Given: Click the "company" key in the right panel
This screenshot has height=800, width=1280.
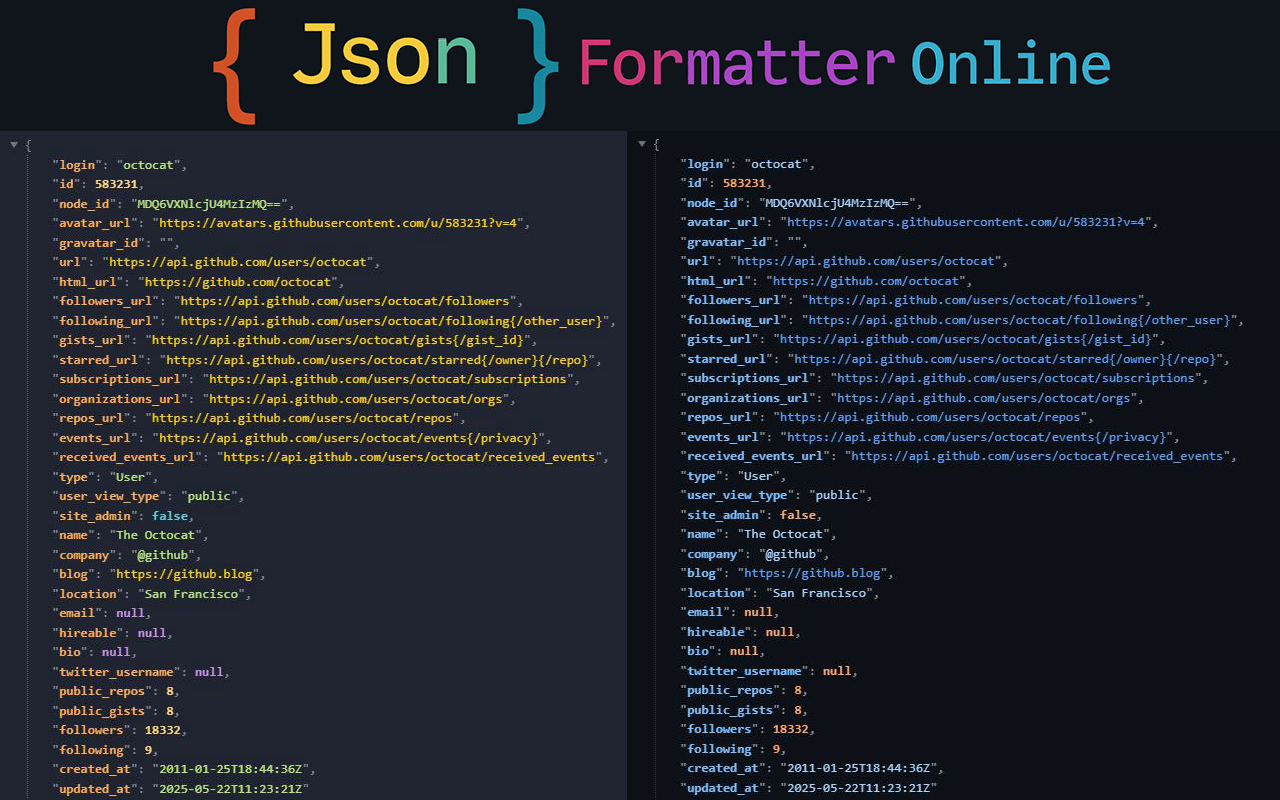Looking at the screenshot, I should [712, 554].
